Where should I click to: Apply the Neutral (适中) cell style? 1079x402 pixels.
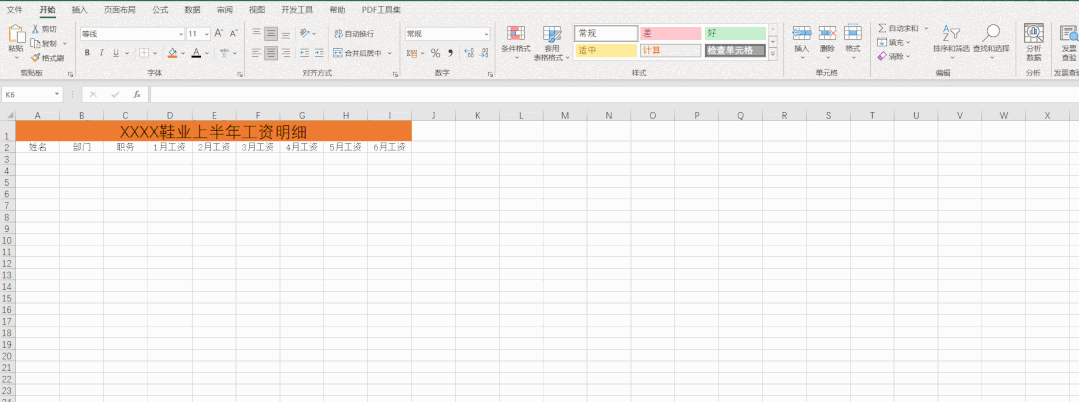tap(606, 50)
